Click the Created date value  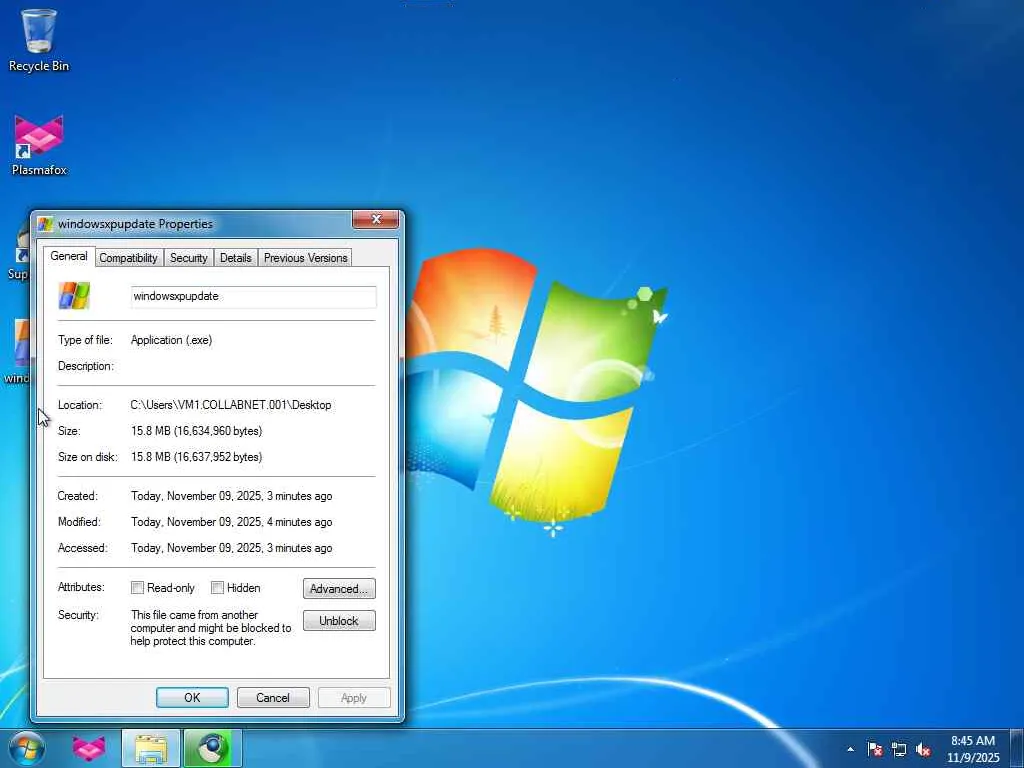coord(231,496)
